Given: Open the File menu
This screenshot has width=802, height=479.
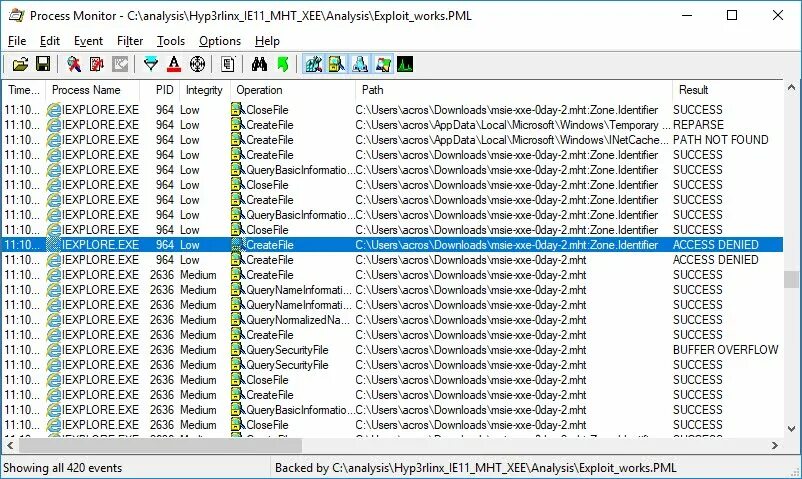Looking at the screenshot, I should click(17, 41).
